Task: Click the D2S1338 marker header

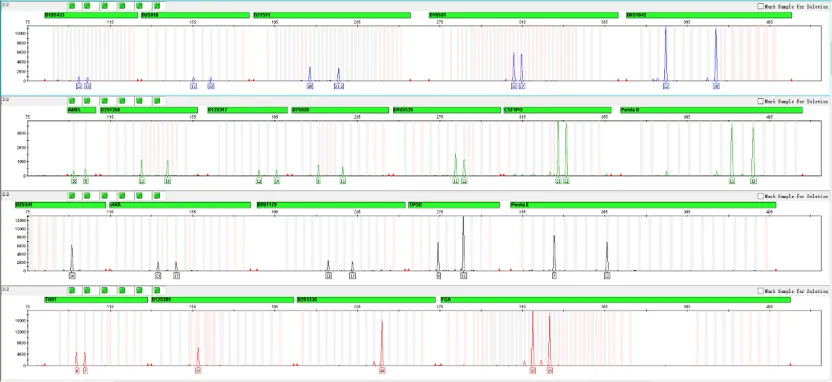Action: pyautogui.click(x=367, y=300)
